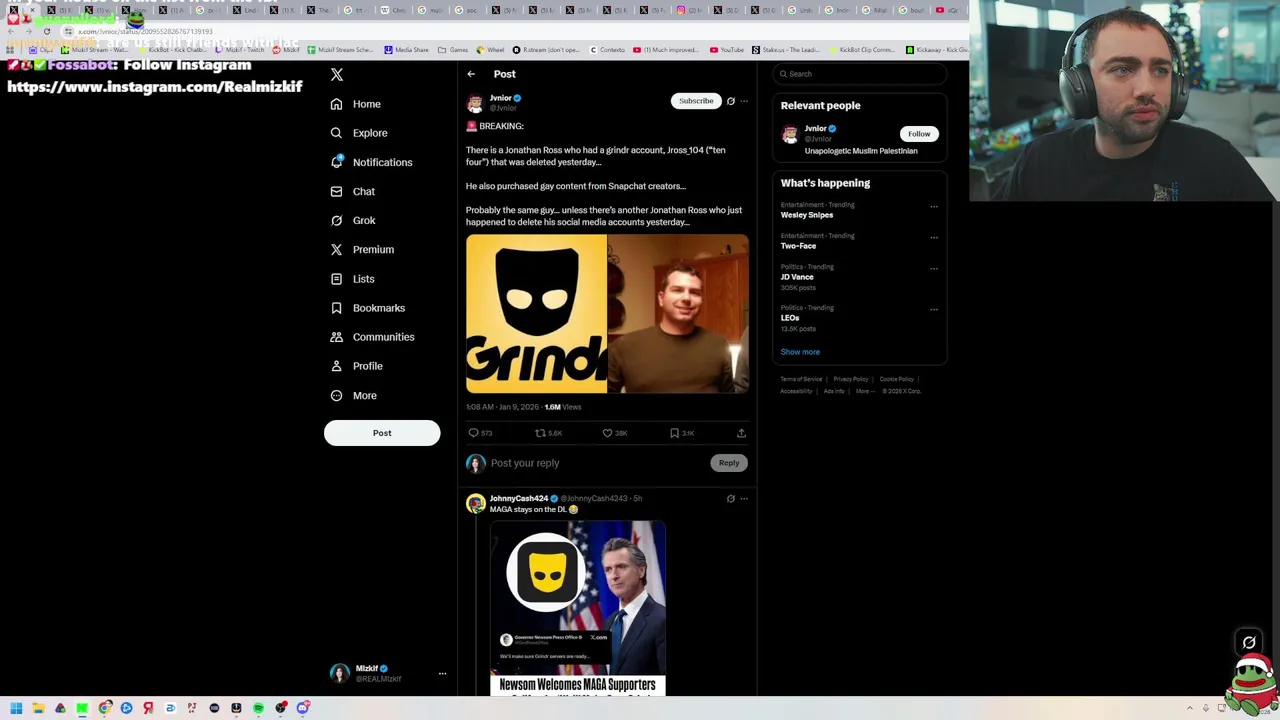
Task: Click the X Search box
Action: (x=859, y=74)
